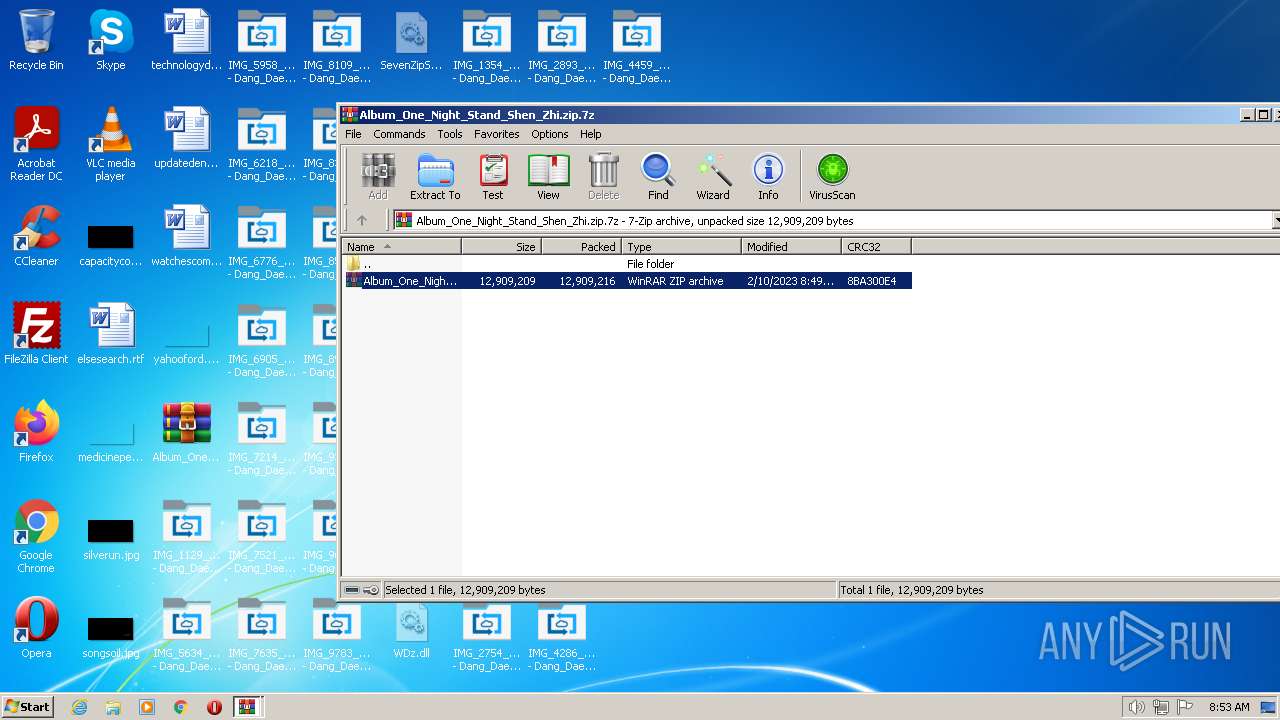Sort files by Modified column header
This screenshot has width=1280, height=720.
pos(791,247)
